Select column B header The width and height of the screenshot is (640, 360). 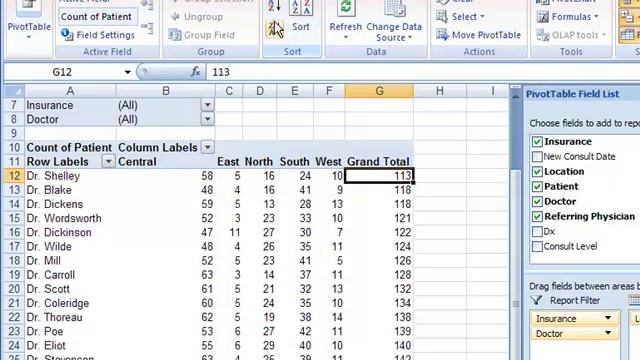click(x=166, y=91)
